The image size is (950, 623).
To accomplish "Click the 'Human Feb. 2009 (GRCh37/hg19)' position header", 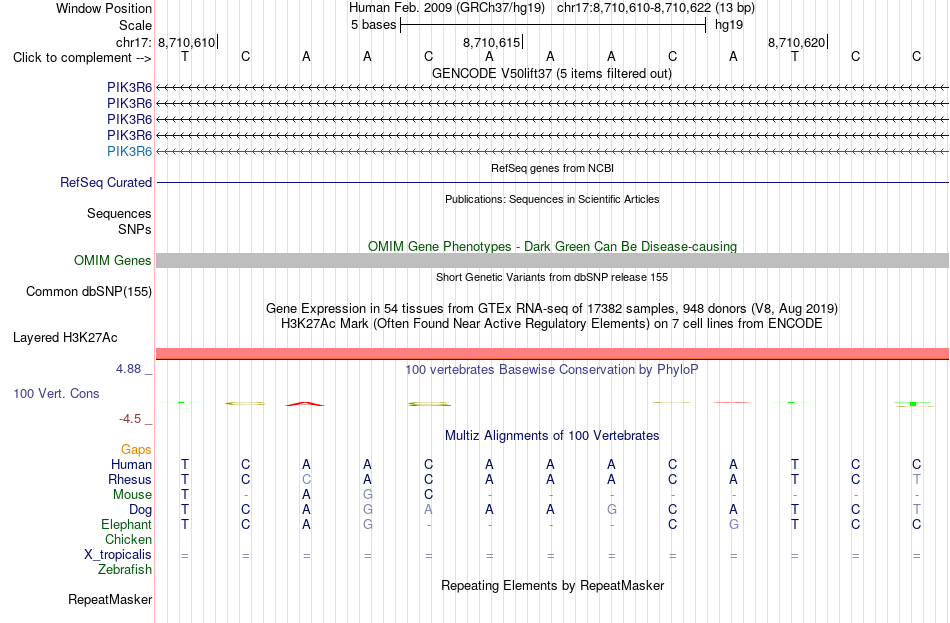I will coord(447,8).
